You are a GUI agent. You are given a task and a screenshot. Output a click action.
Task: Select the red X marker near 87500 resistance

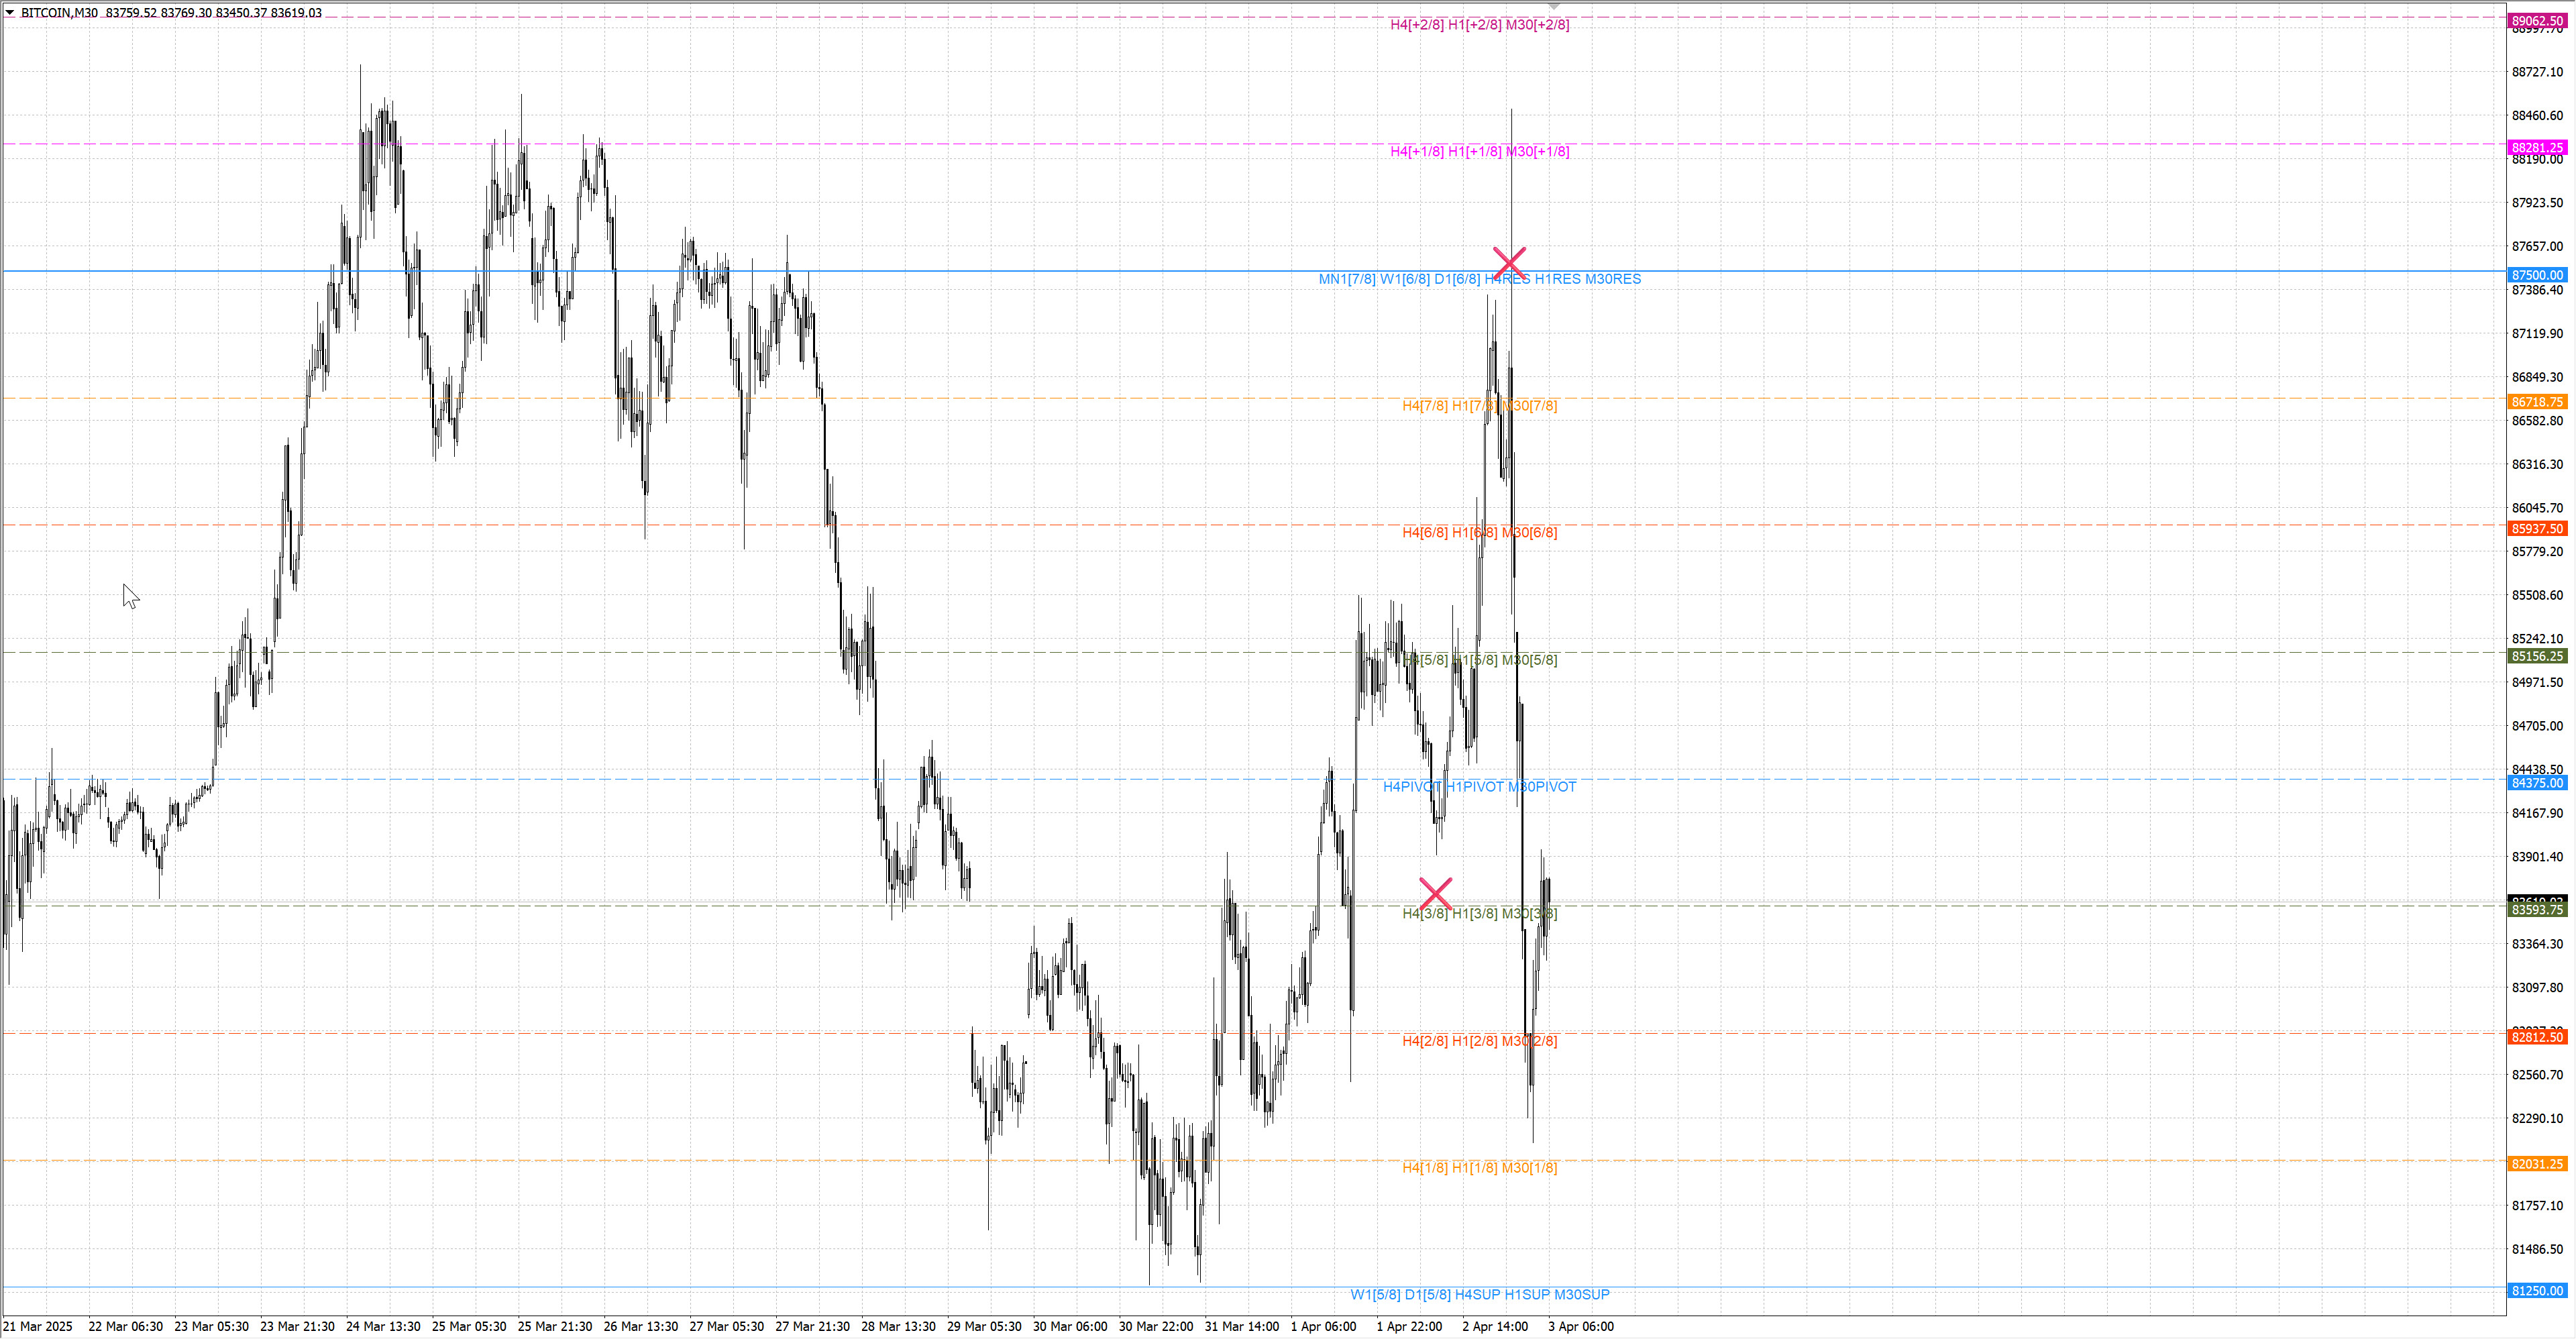pyautogui.click(x=1509, y=263)
